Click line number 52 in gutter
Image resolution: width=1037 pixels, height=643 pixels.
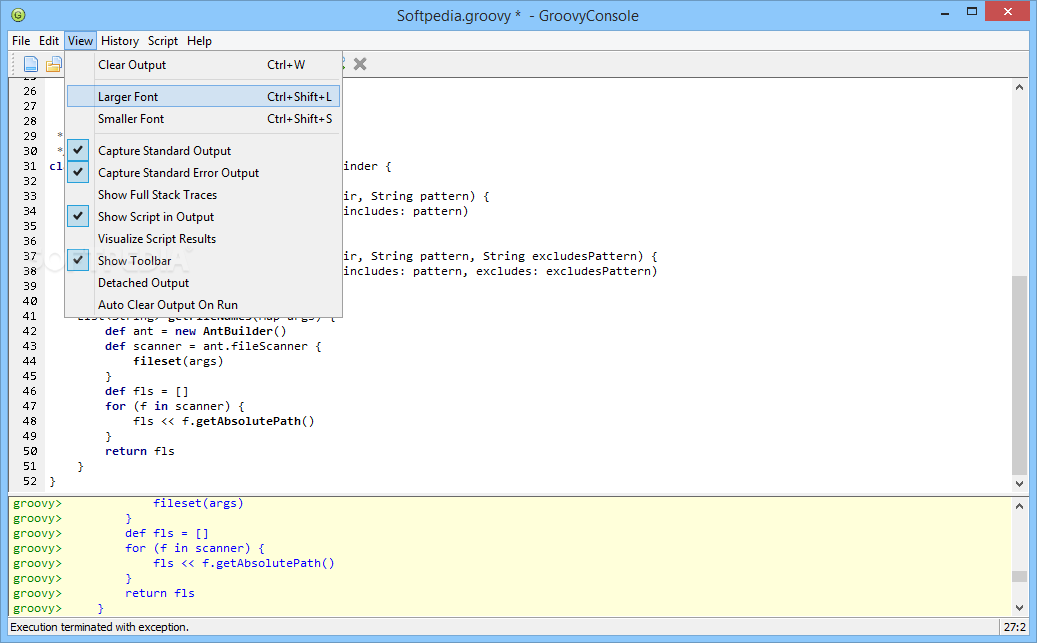[30, 482]
